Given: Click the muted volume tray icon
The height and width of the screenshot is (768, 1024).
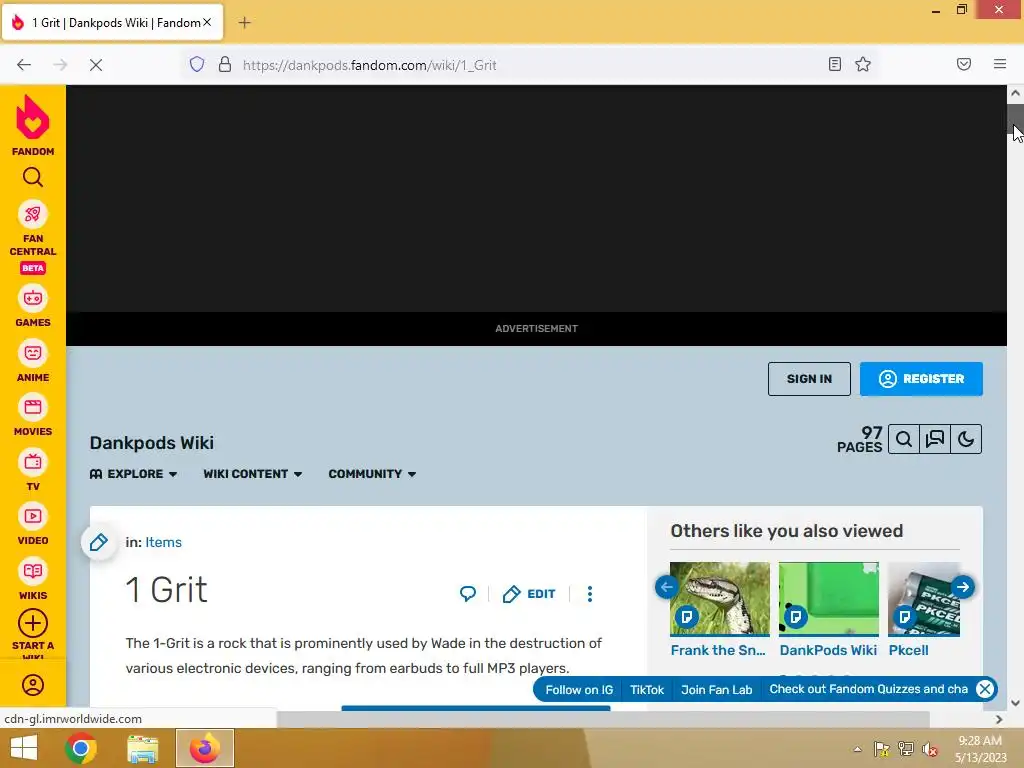Looking at the screenshot, I should pyautogui.click(x=930, y=749).
